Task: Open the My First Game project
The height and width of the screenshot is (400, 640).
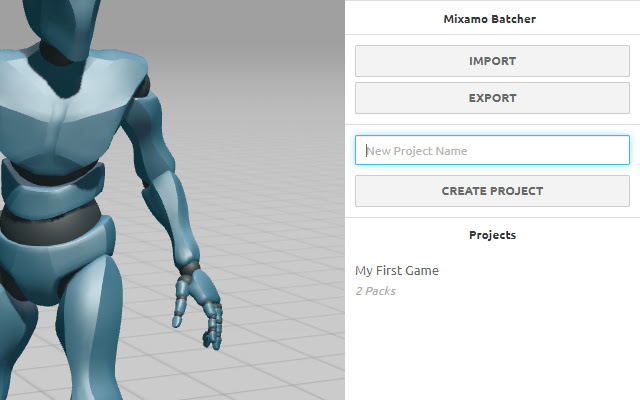Action: (x=397, y=271)
